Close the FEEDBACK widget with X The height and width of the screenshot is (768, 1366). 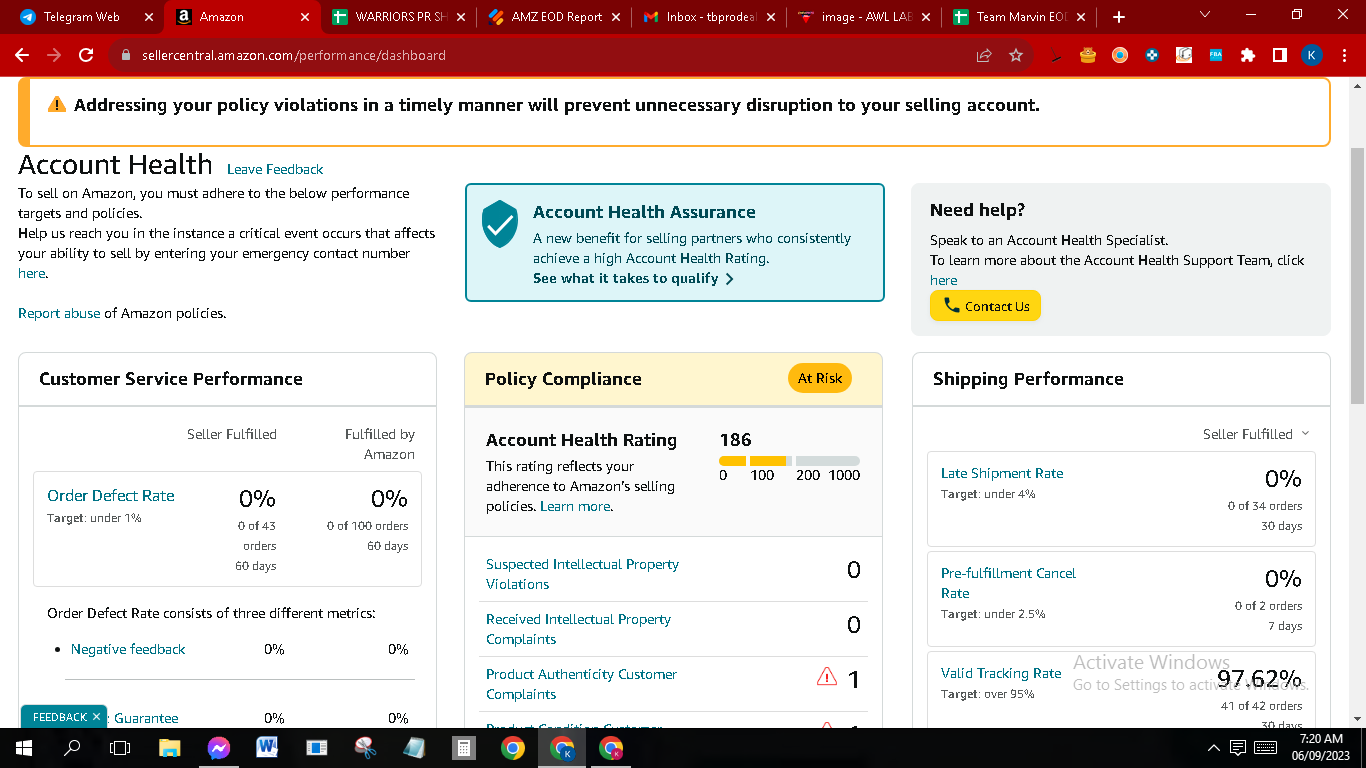pyautogui.click(x=97, y=717)
